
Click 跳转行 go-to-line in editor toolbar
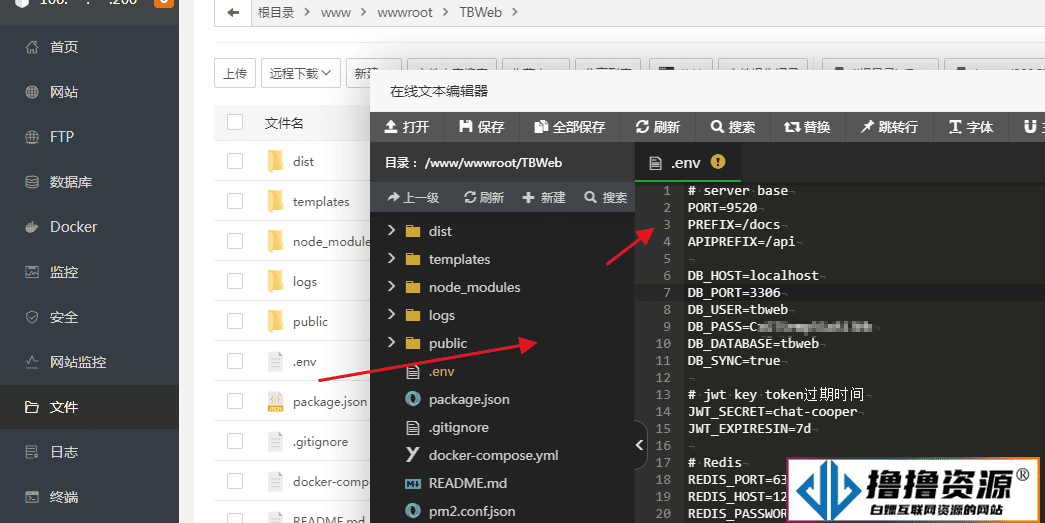click(889, 127)
